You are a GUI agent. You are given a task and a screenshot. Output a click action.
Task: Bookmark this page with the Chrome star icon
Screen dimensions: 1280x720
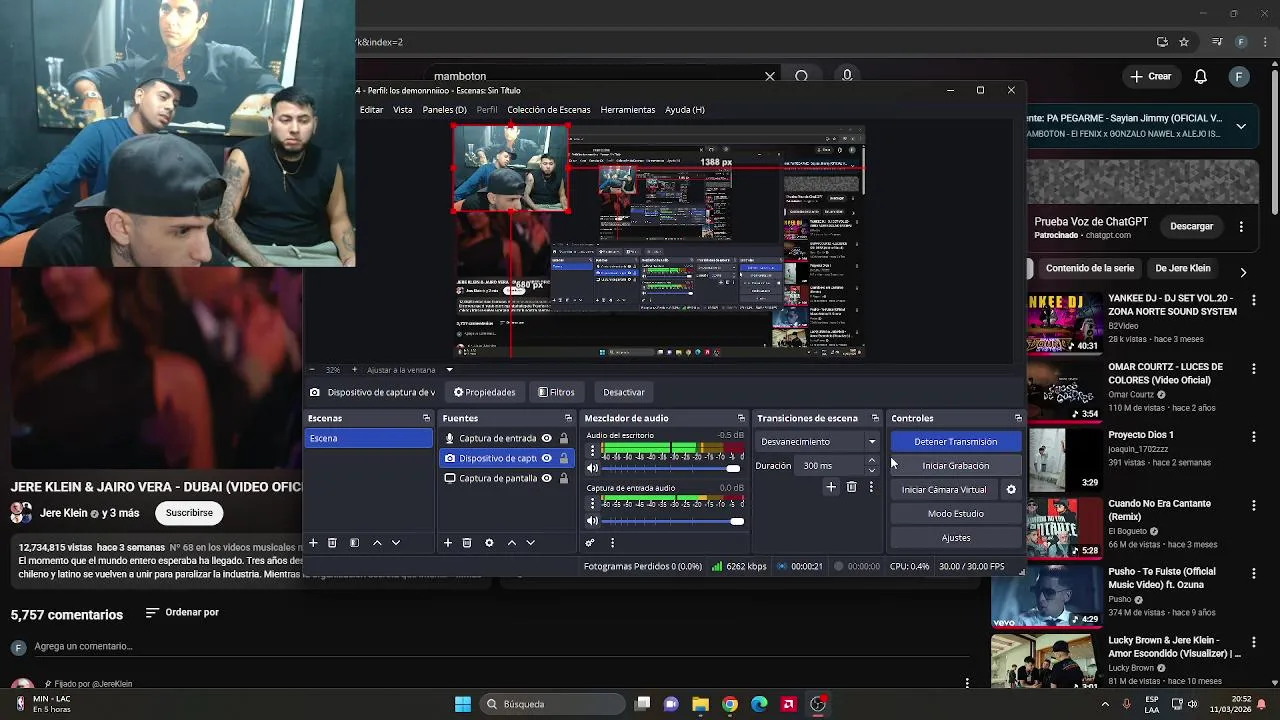(1184, 42)
